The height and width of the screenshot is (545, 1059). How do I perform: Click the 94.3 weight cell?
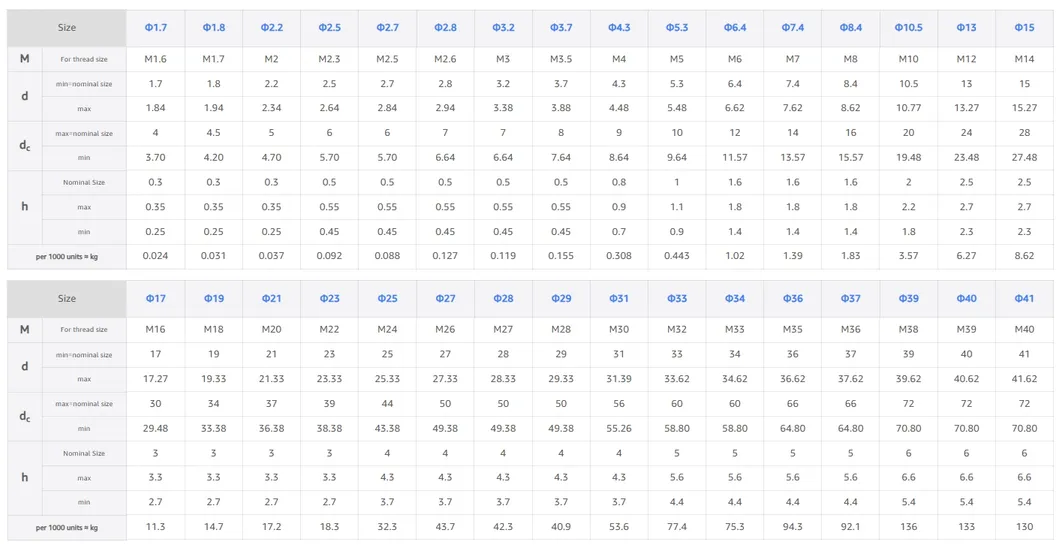pos(793,527)
